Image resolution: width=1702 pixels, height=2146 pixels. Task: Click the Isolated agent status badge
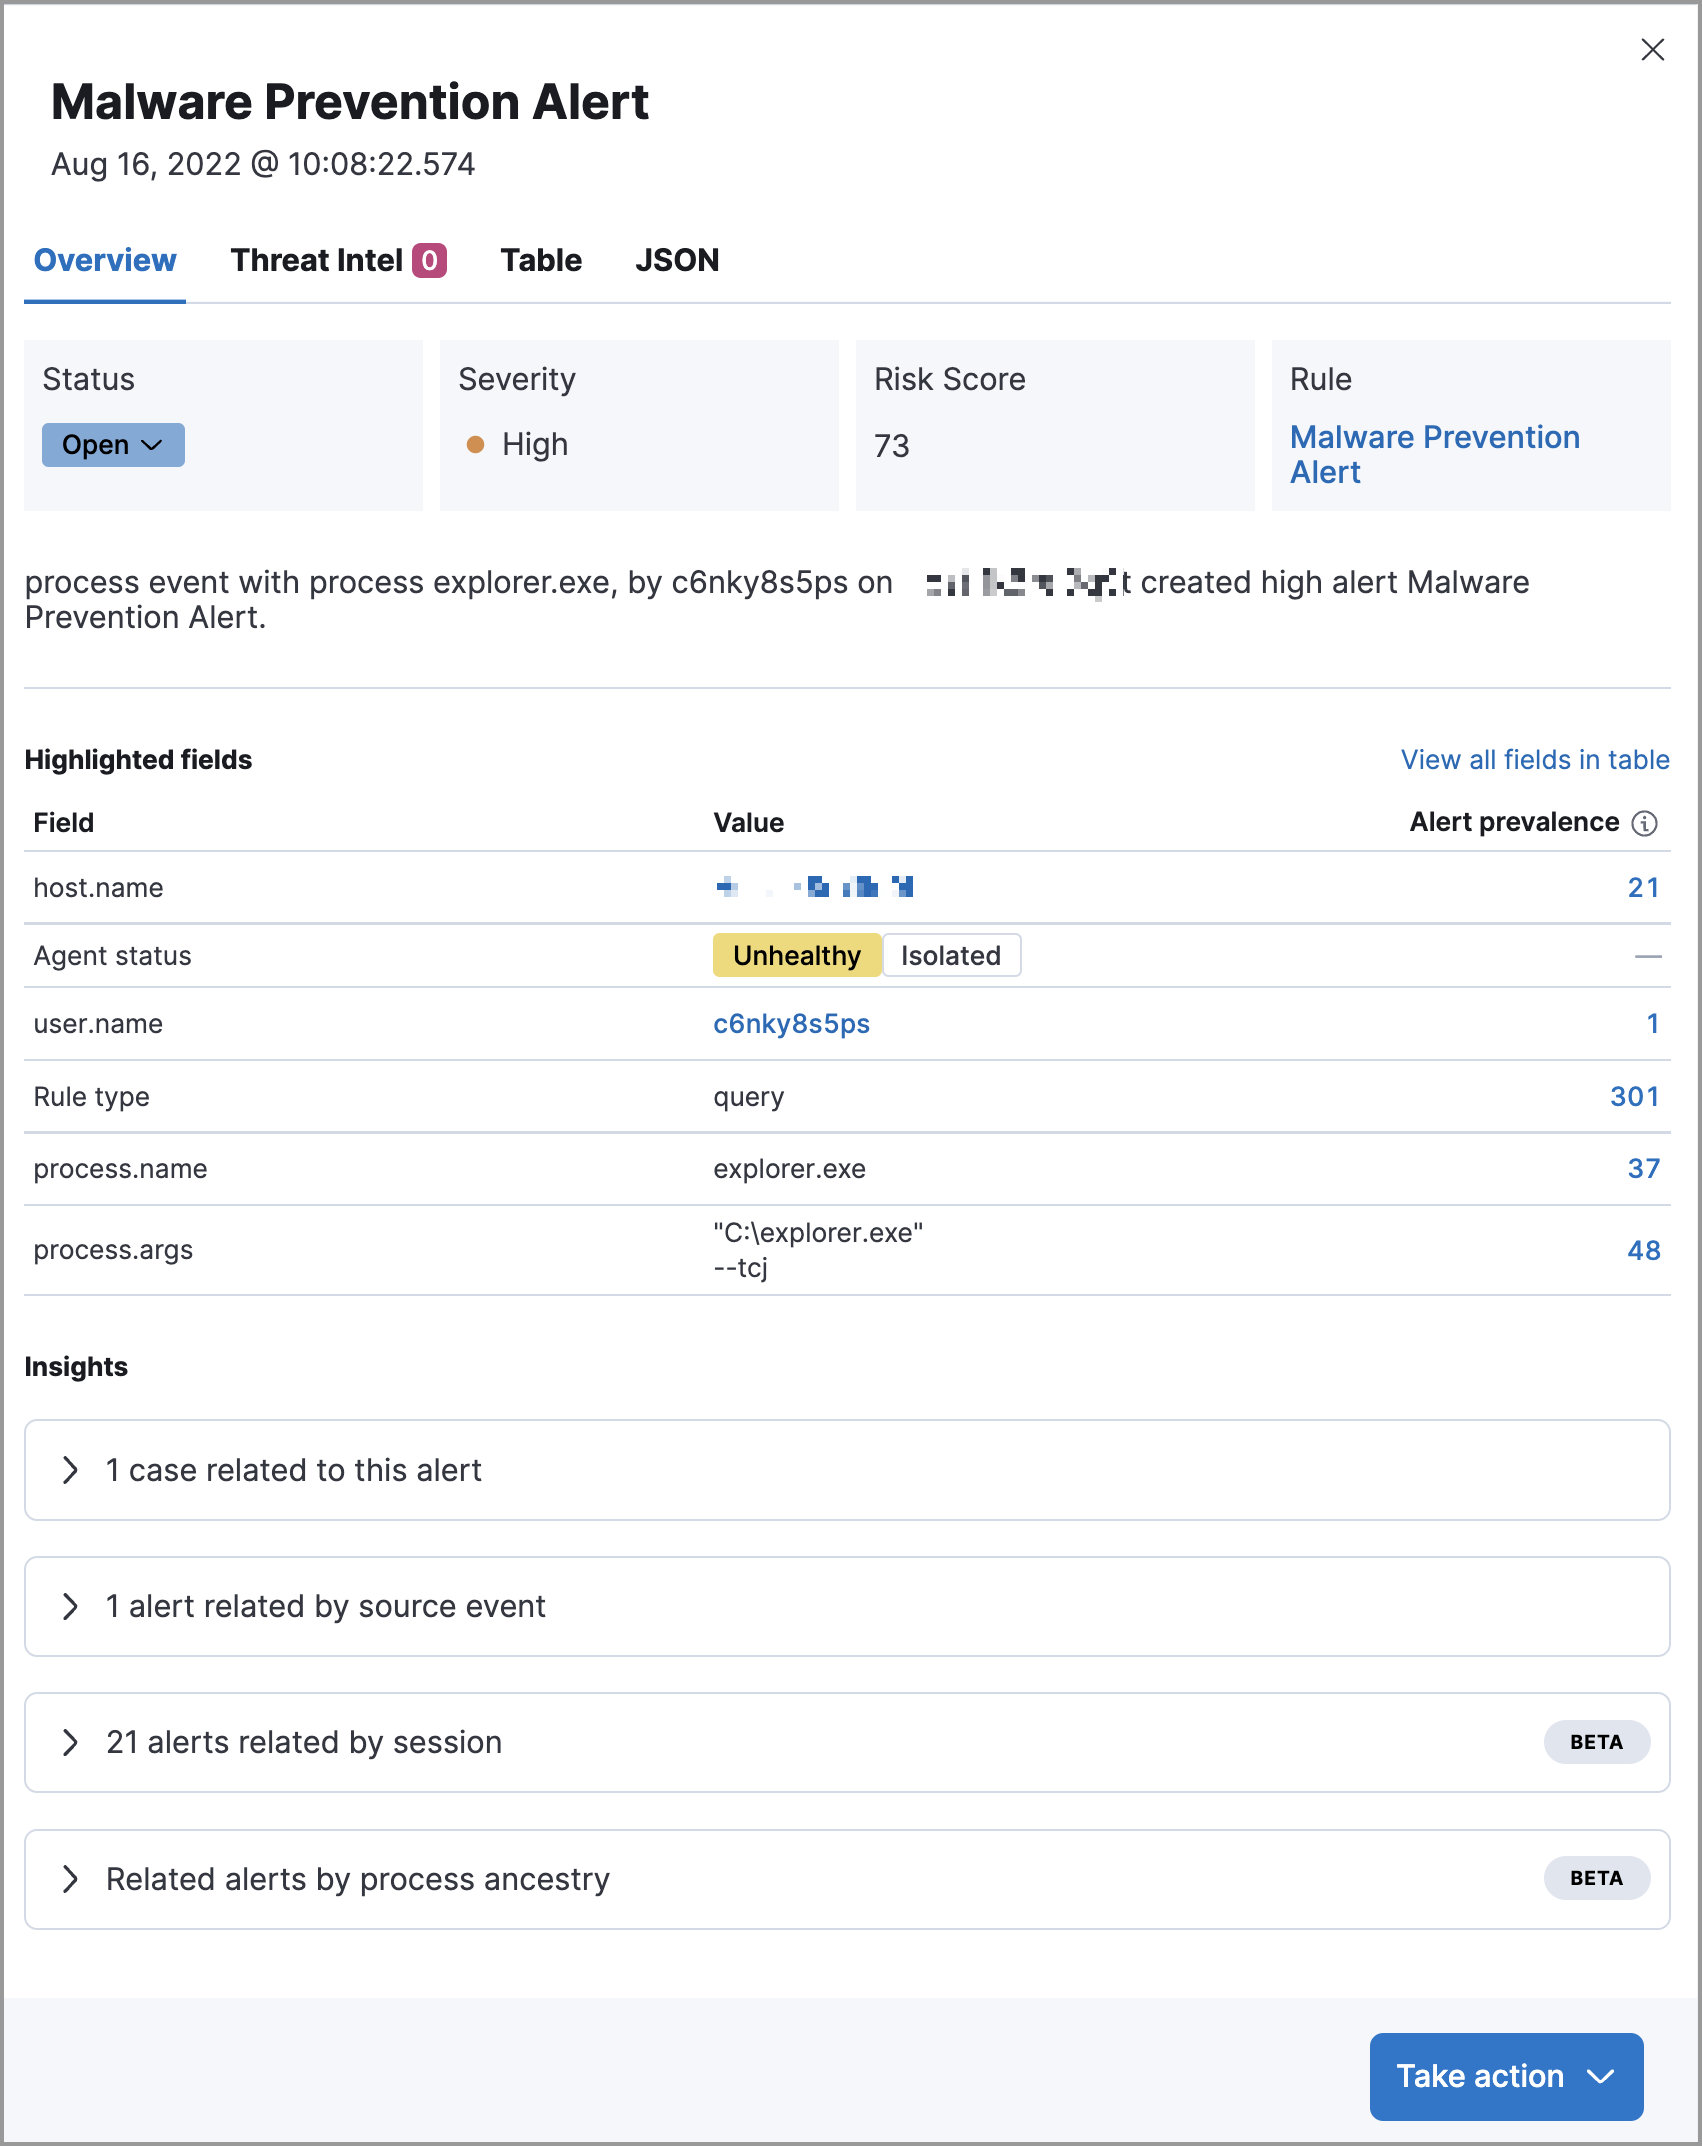pyautogui.click(x=950, y=956)
